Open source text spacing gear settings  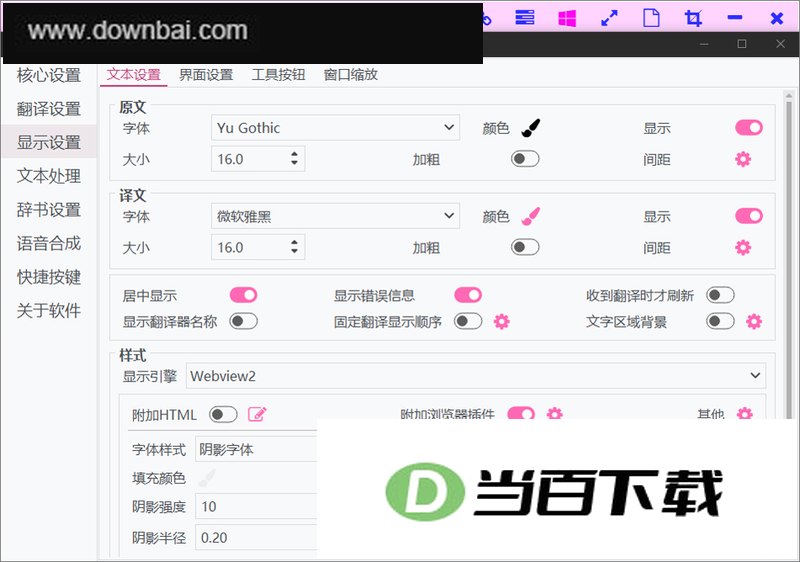(x=743, y=159)
